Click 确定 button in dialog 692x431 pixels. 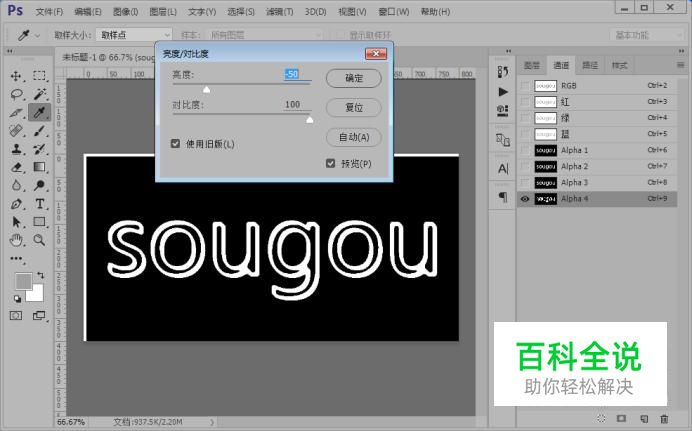pos(354,79)
